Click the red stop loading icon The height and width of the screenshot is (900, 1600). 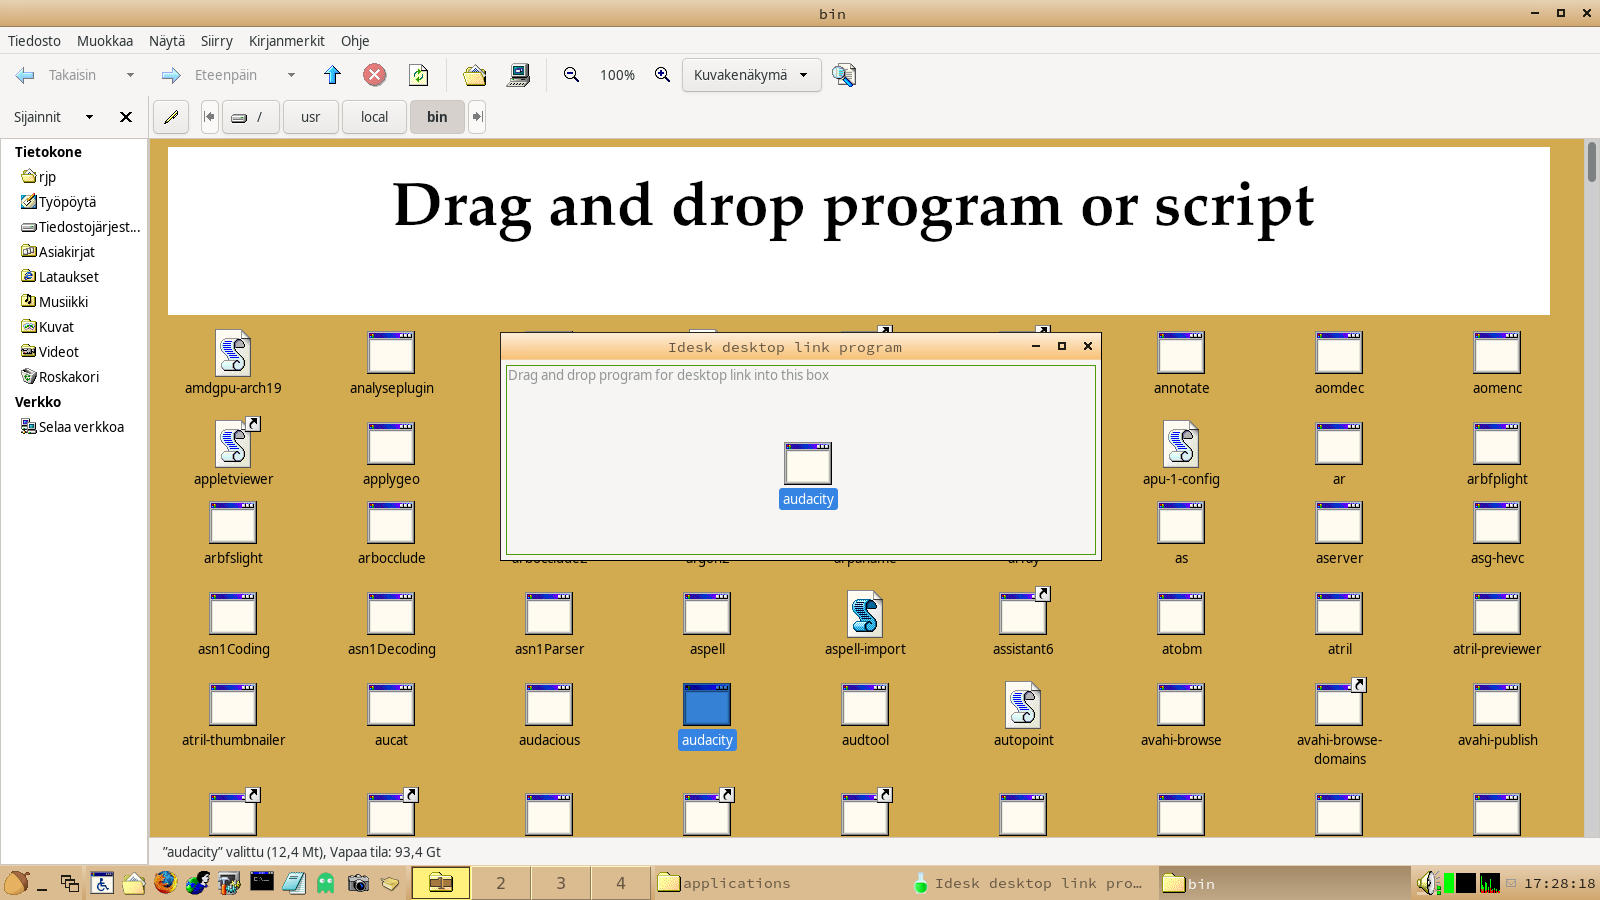click(375, 75)
